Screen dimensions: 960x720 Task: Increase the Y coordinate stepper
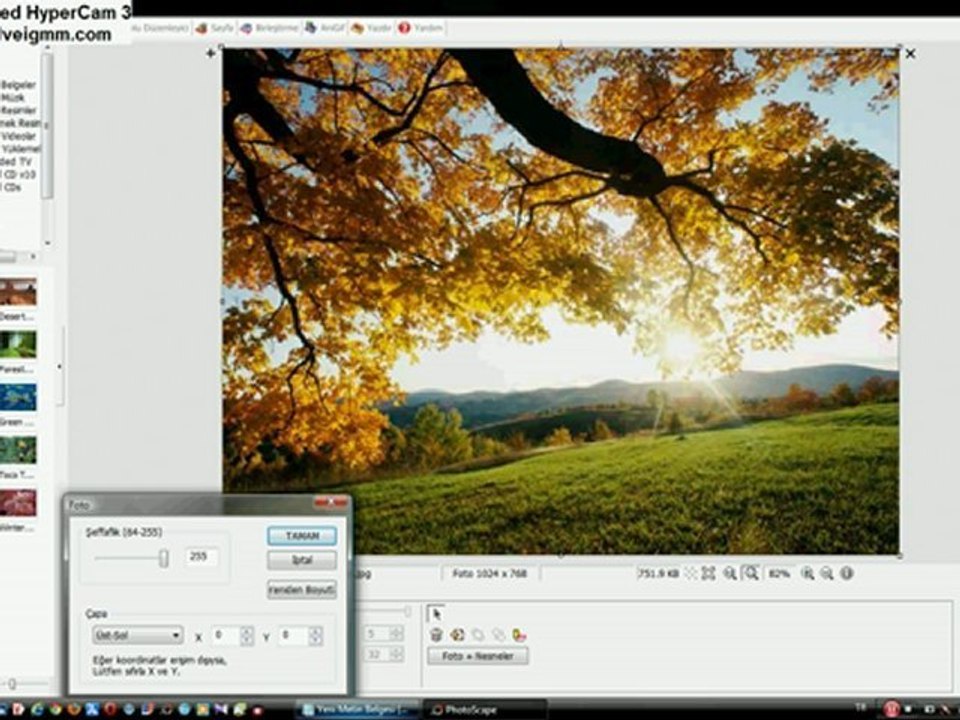pyautogui.click(x=315, y=631)
